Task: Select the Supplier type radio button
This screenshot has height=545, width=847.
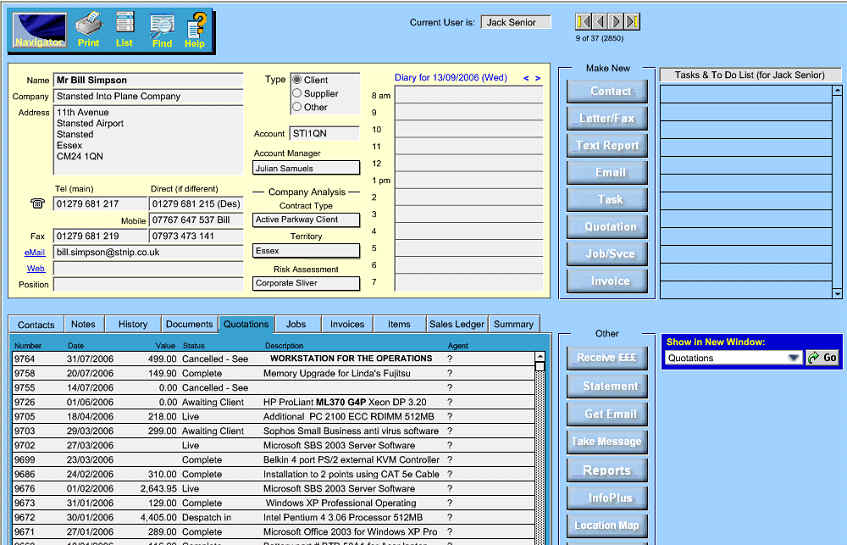Action: coord(297,93)
